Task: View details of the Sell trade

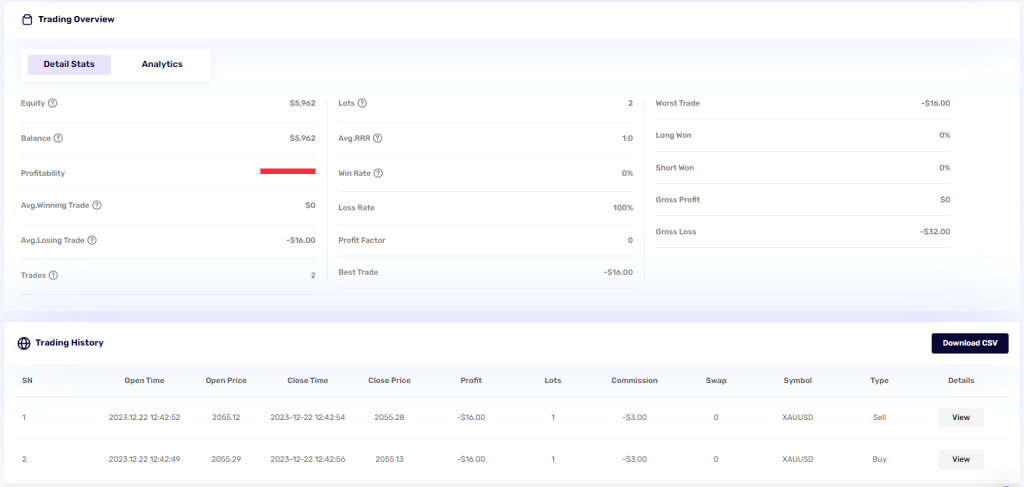Action: pos(961,418)
